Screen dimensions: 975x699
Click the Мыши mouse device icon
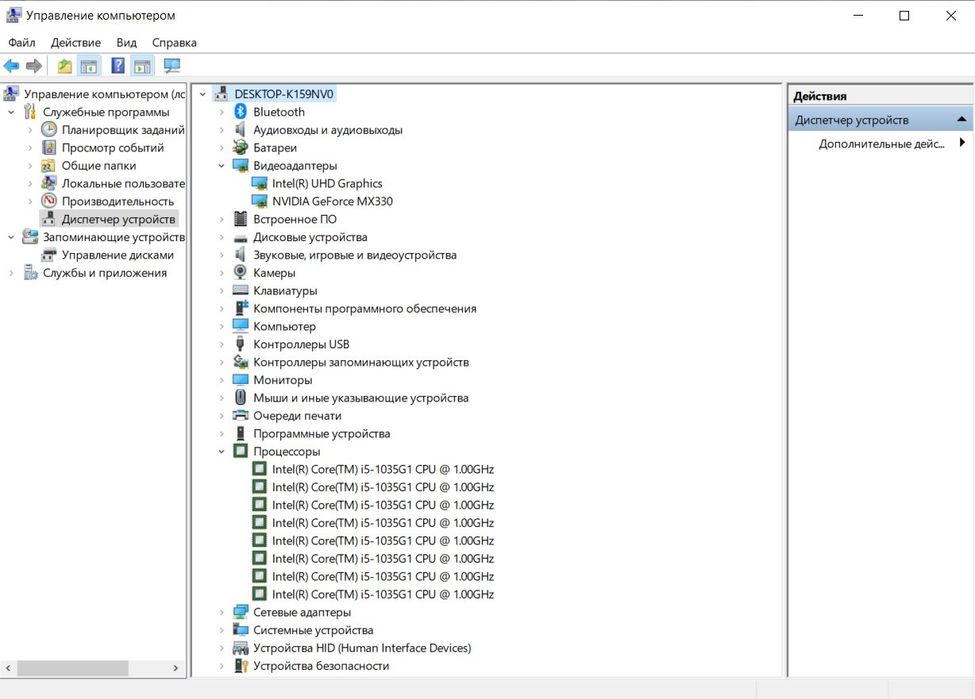(240, 397)
